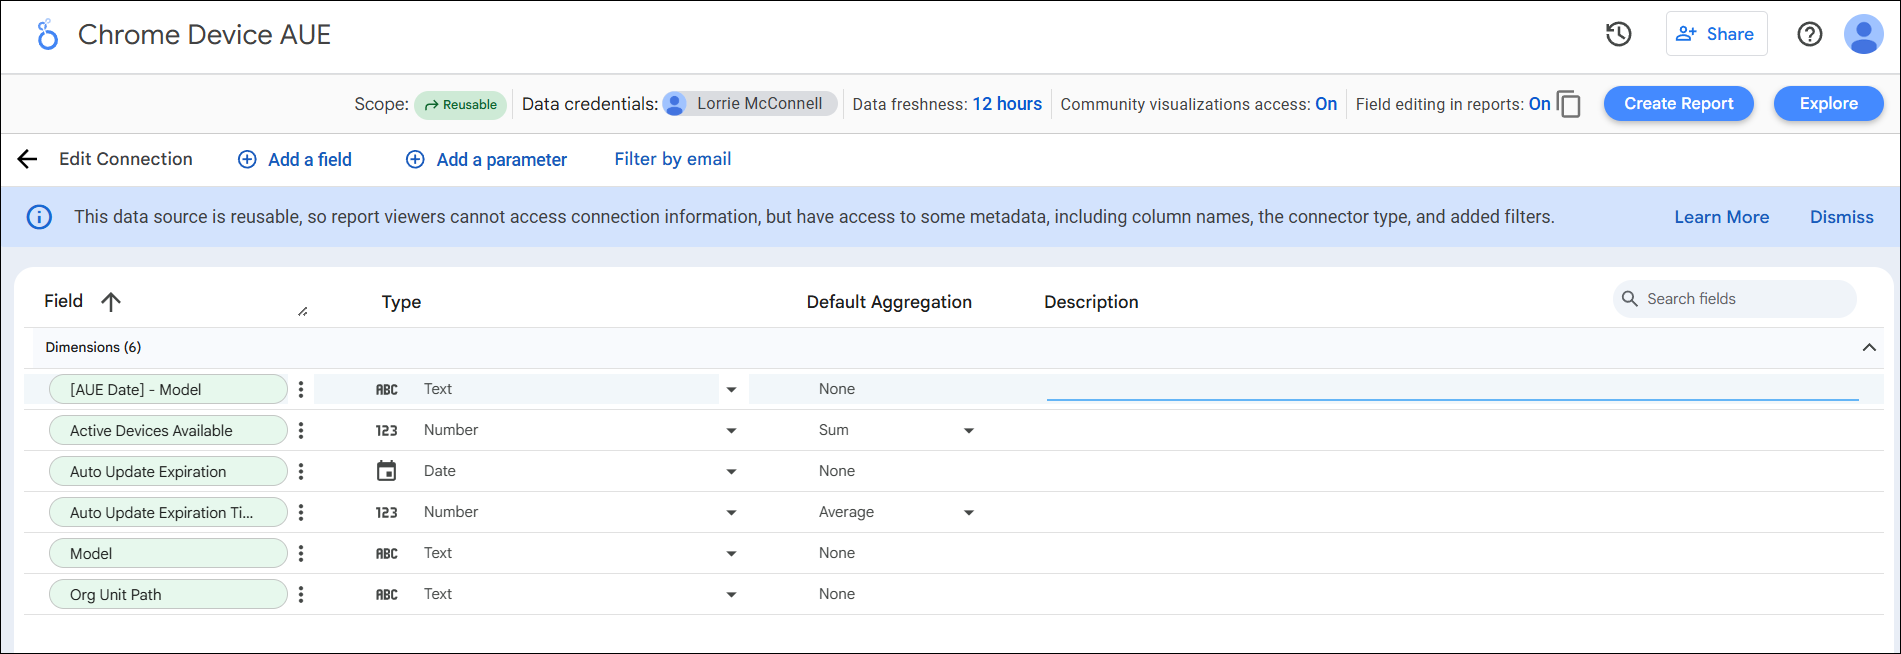
Task: Click Lorrie McConnell data credentials chip
Action: pyautogui.click(x=750, y=104)
